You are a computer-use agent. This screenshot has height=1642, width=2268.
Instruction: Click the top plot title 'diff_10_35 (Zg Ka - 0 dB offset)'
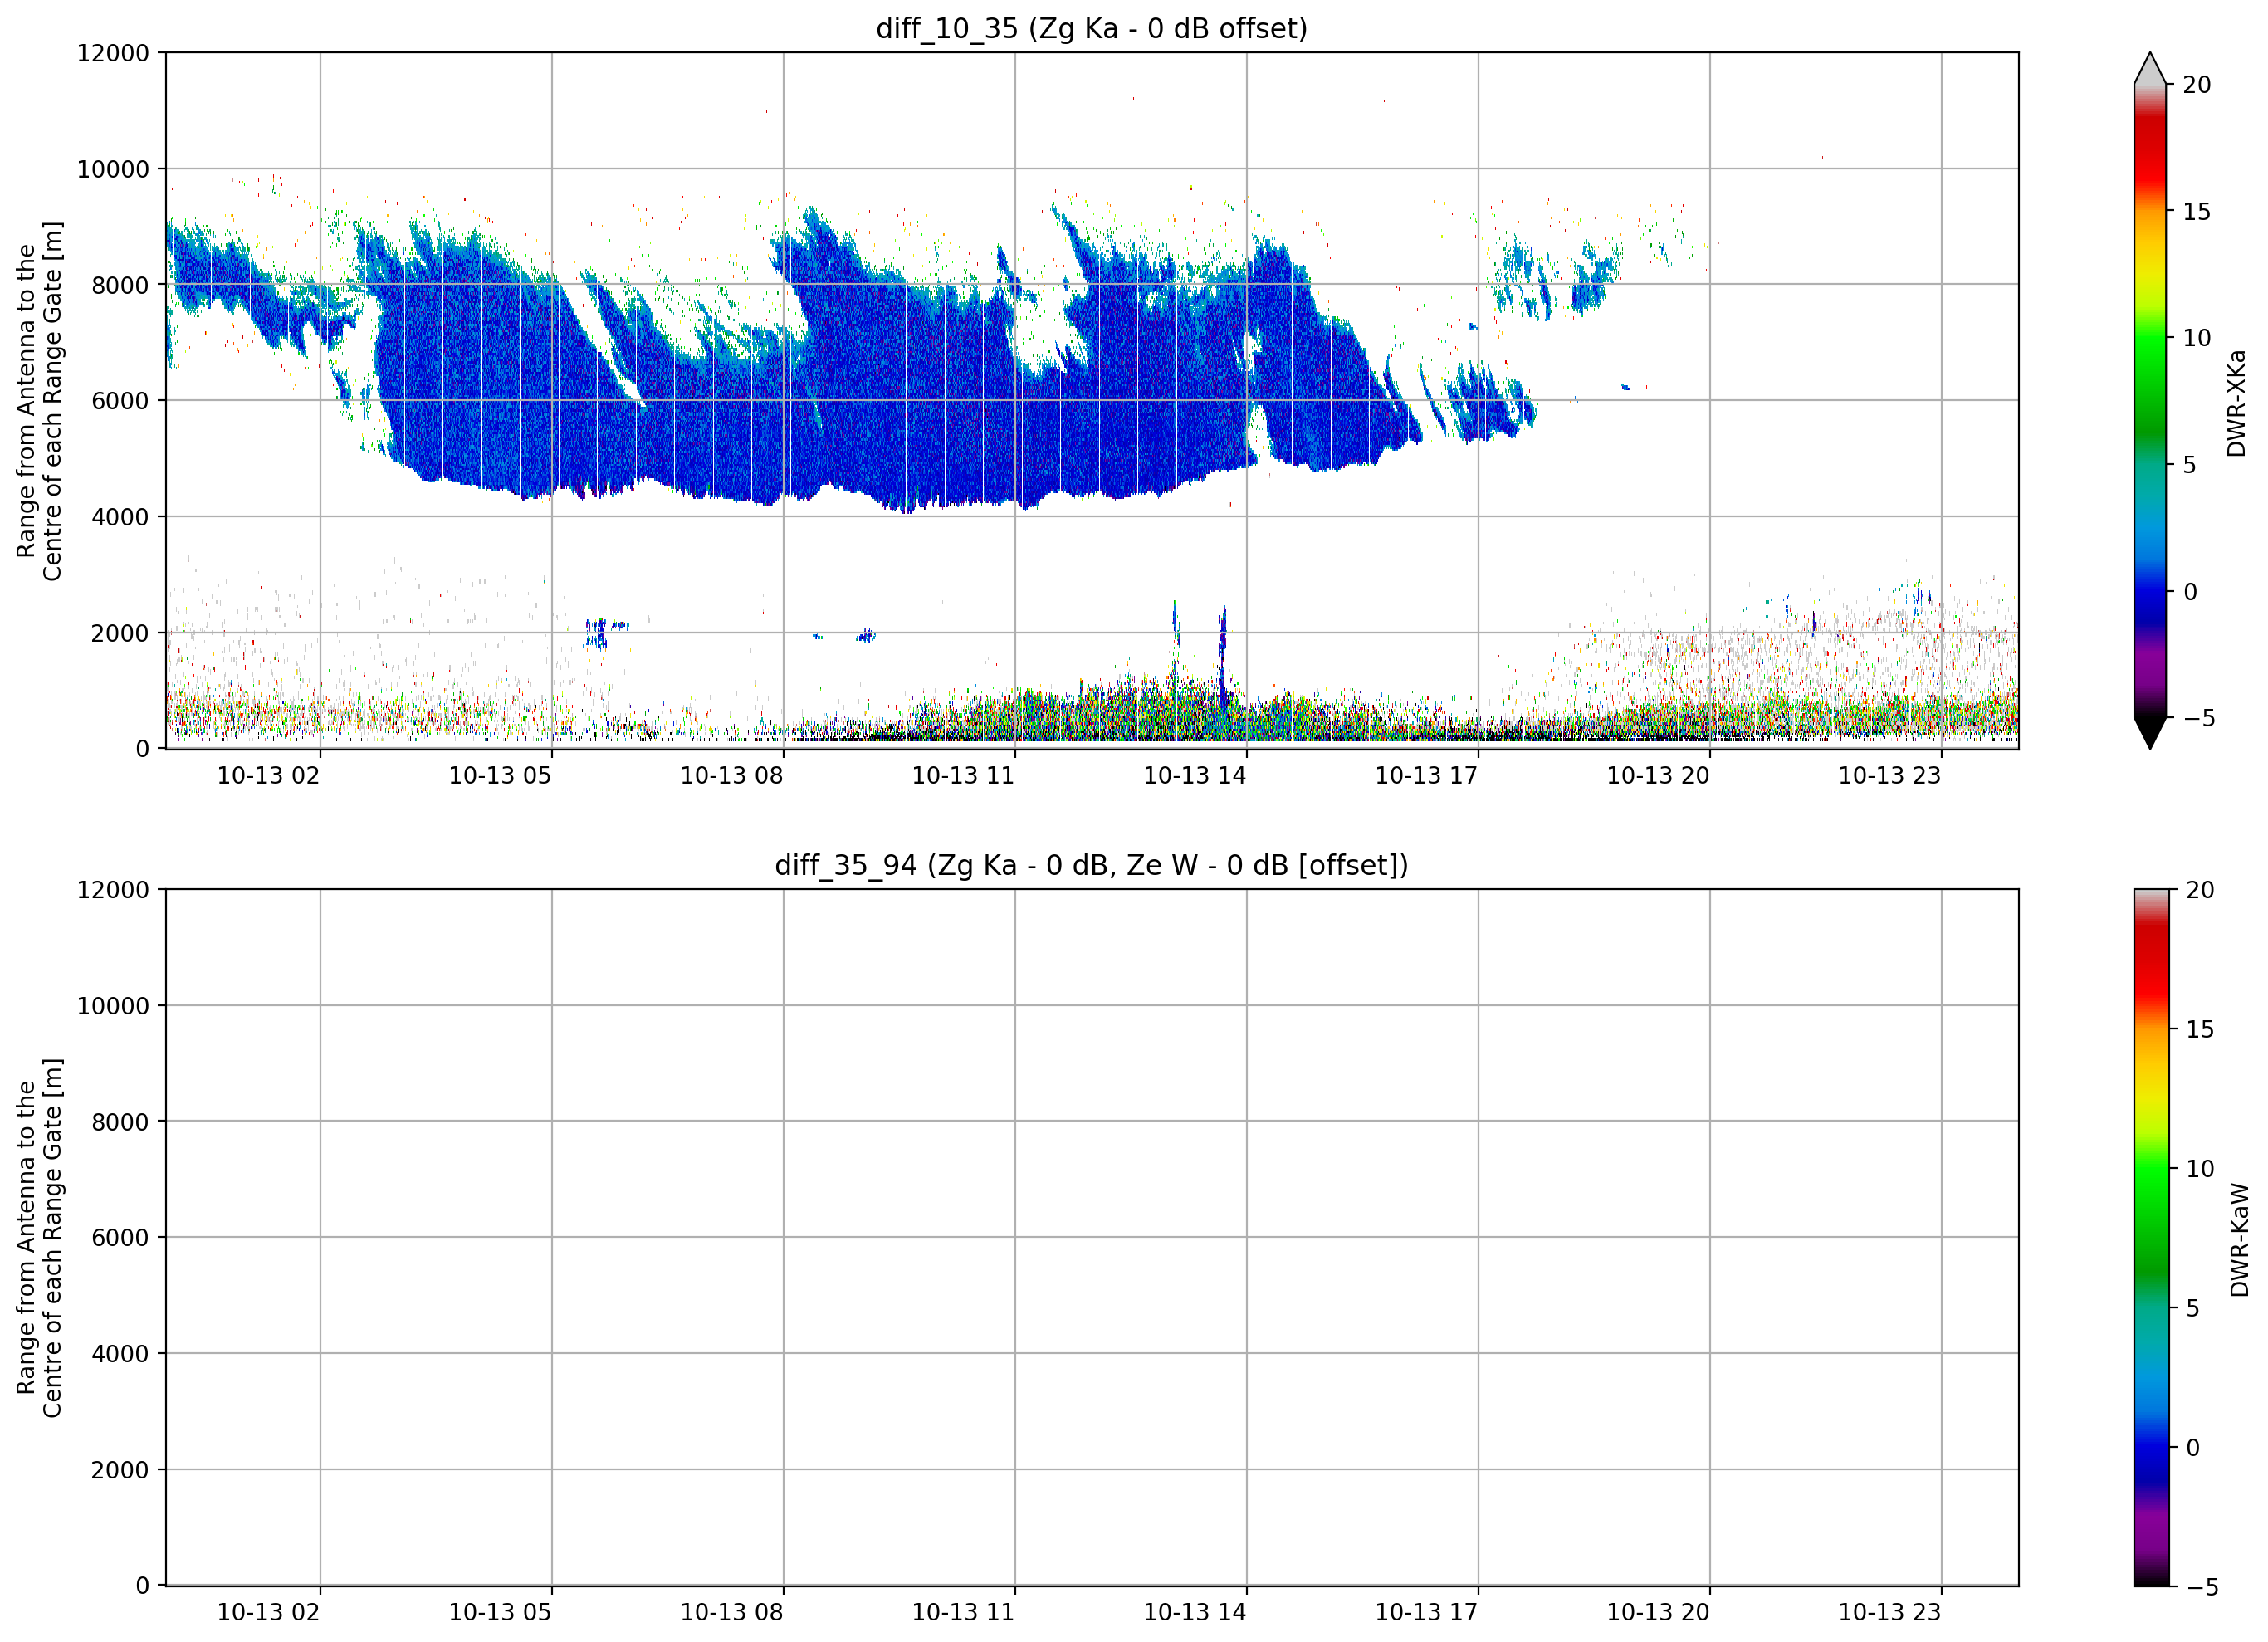[x=1091, y=28]
